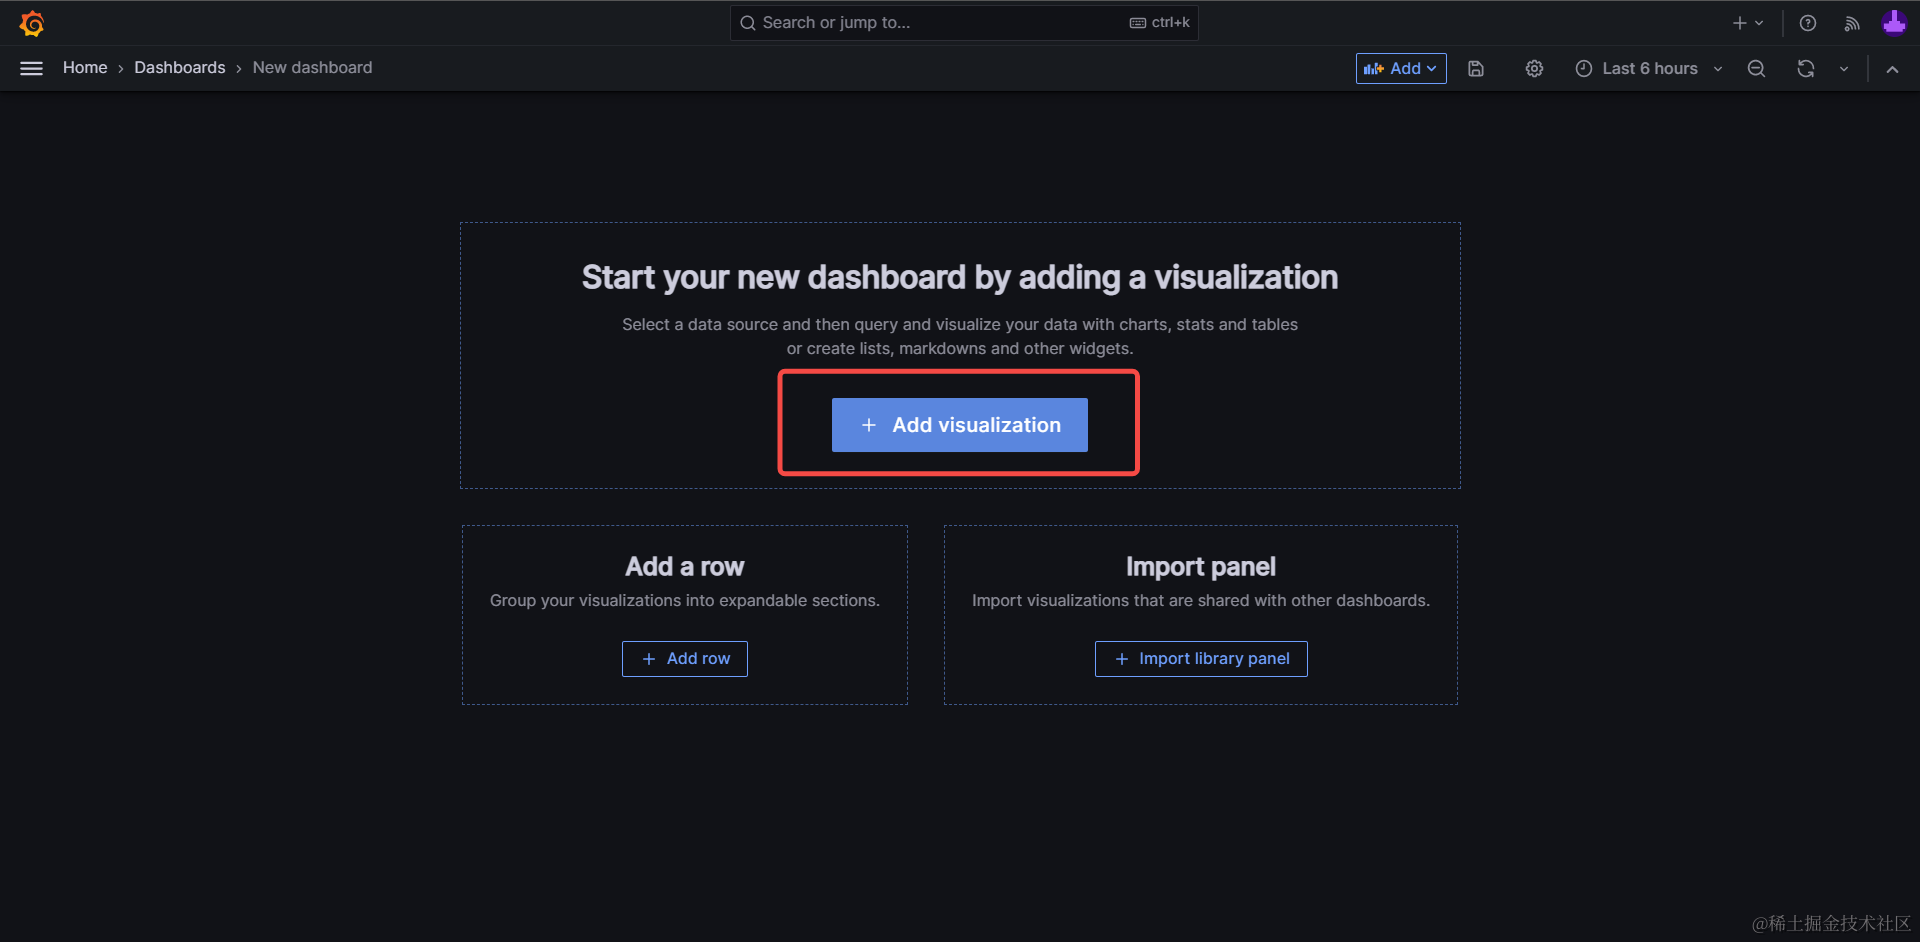Click the zoom out time range icon
The height and width of the screenshot is (942, 1920).
pos(1756,68)
